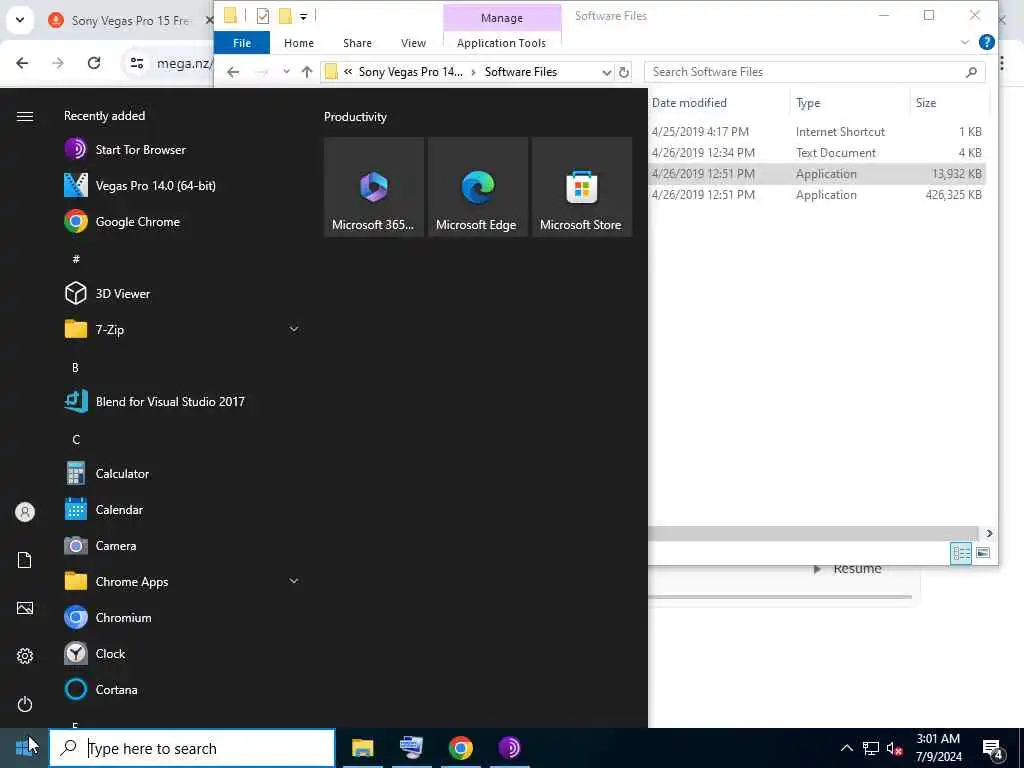Image resolution: width=1024 pixels, height=768 pixels.
Task: Open the File tab in Explorer
Action: click(242, 43)
